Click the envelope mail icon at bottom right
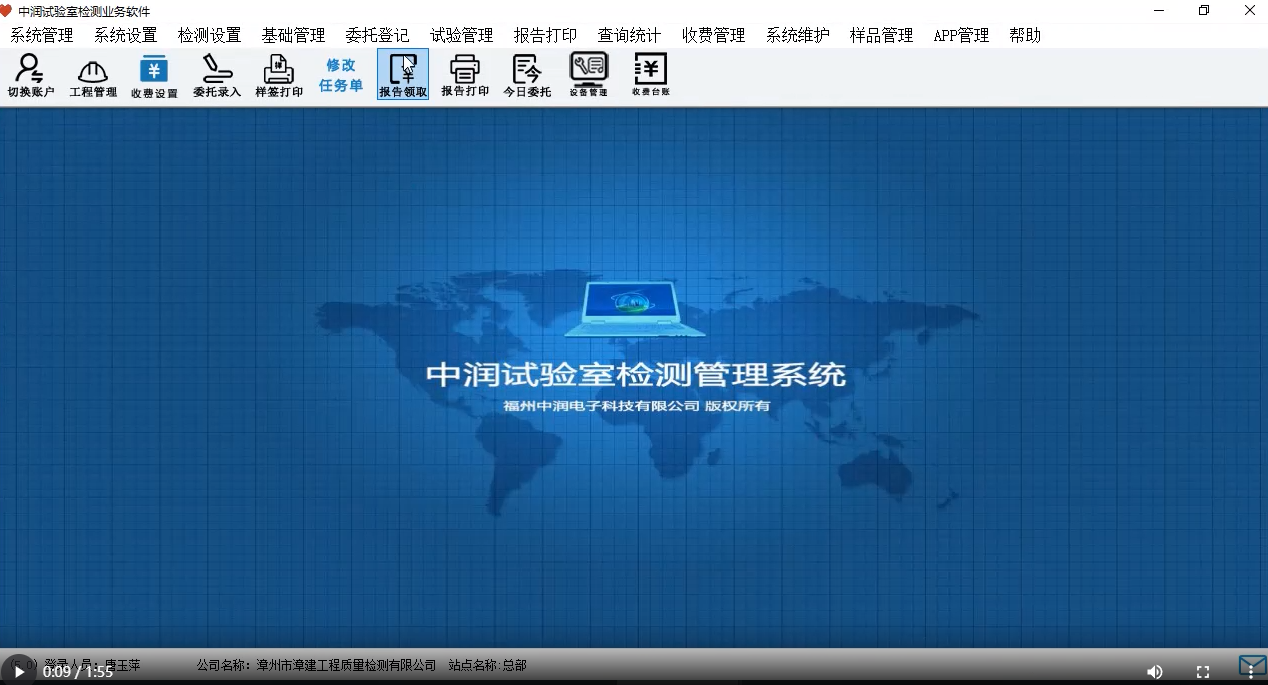The image size is (1268, 685). [x=1252, y=663]
